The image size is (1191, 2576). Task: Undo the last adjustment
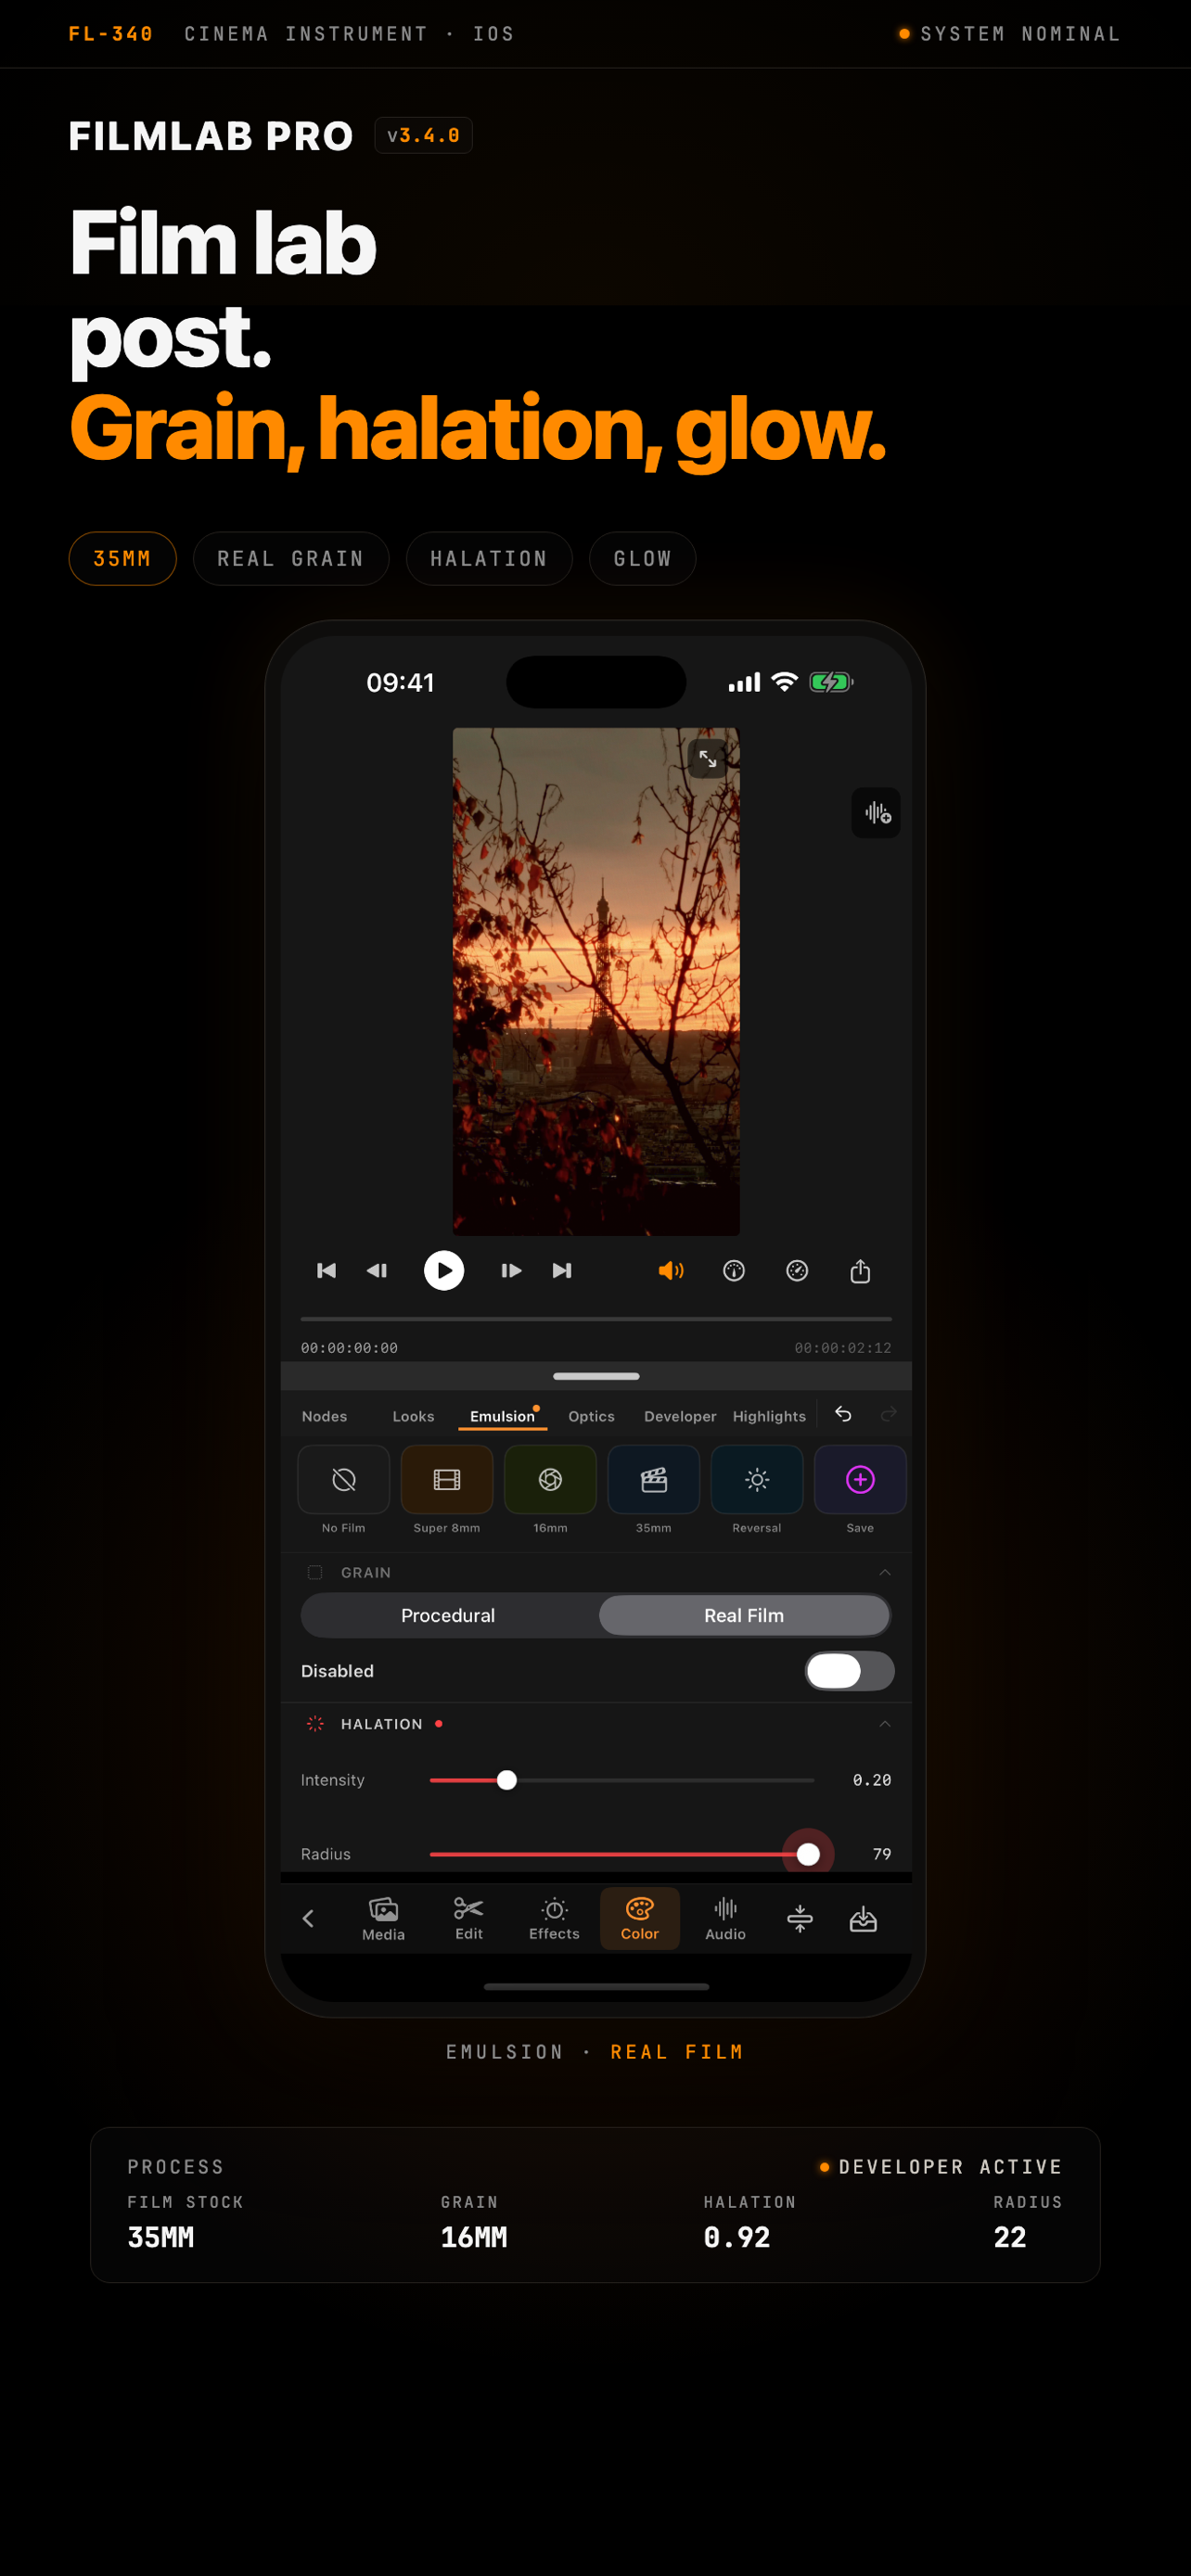tap(843, 1414)
